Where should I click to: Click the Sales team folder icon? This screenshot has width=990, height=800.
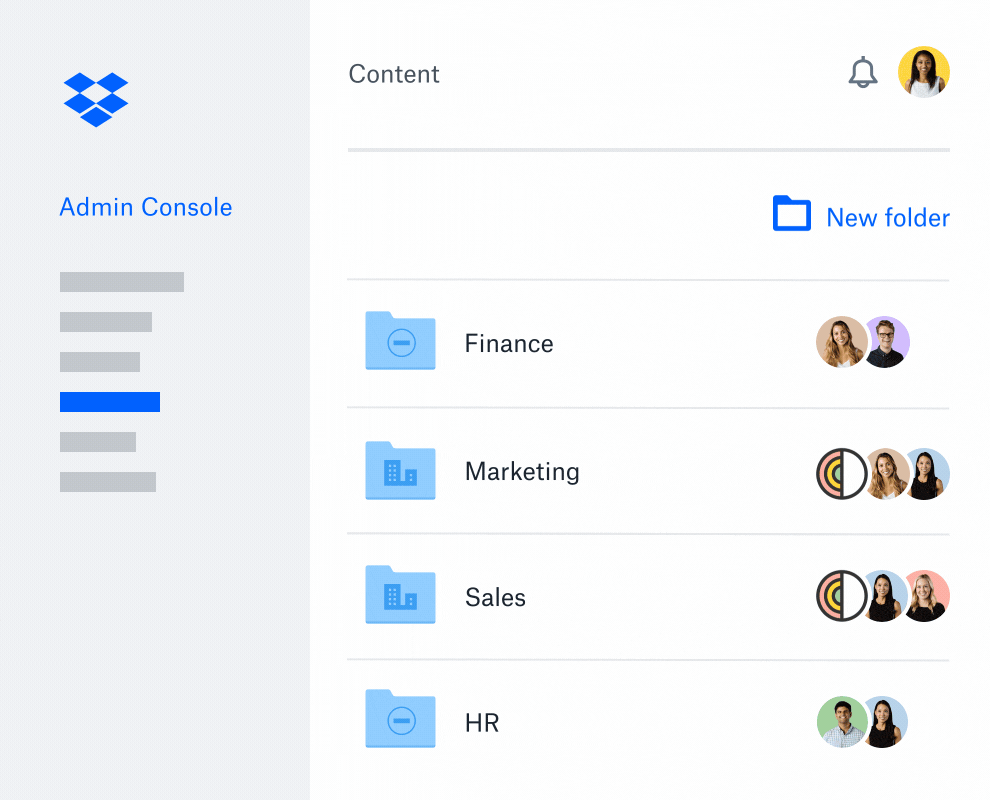[x=400, y=595]
